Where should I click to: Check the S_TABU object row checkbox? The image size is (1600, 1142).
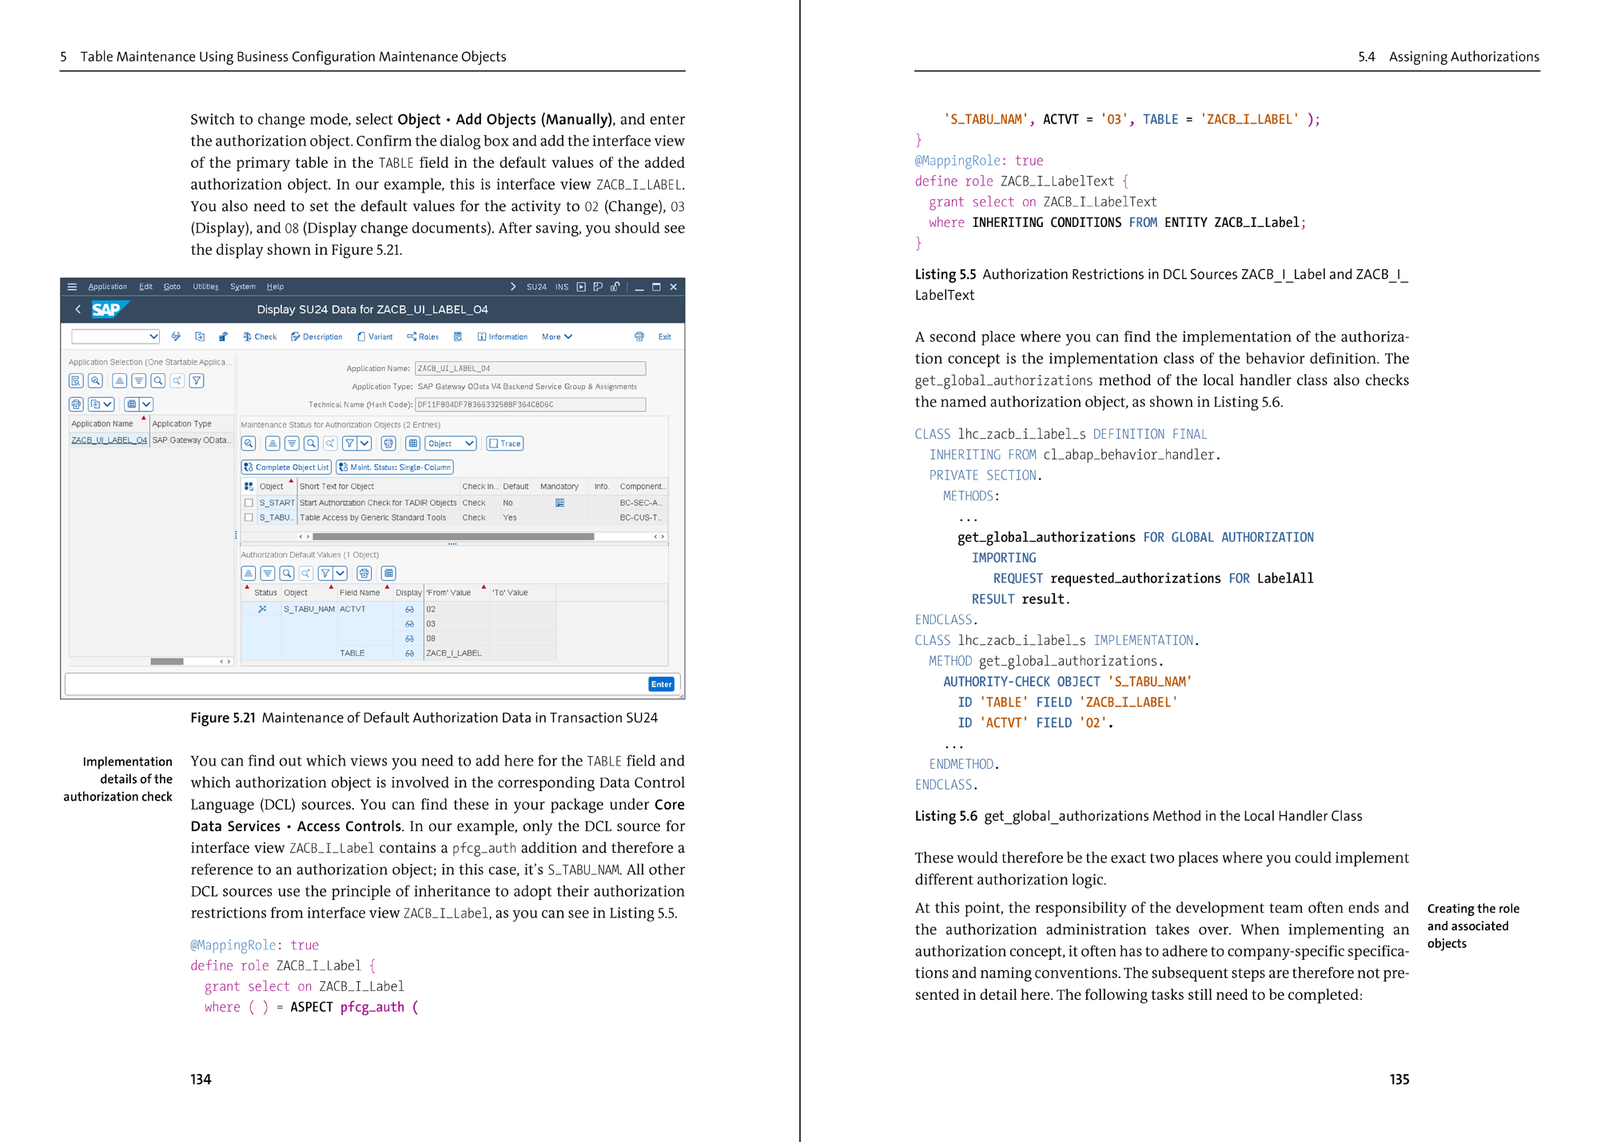point(249,518)
